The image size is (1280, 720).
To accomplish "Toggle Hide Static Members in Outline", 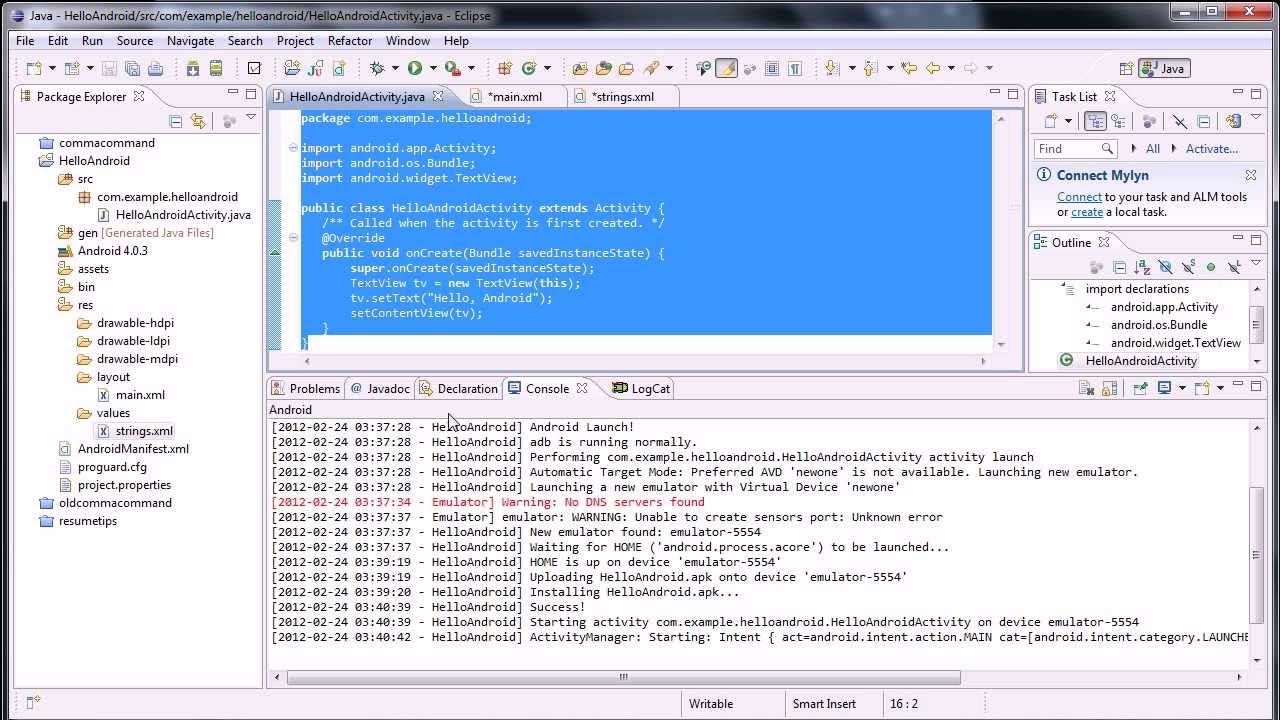I will [1188, 267].
